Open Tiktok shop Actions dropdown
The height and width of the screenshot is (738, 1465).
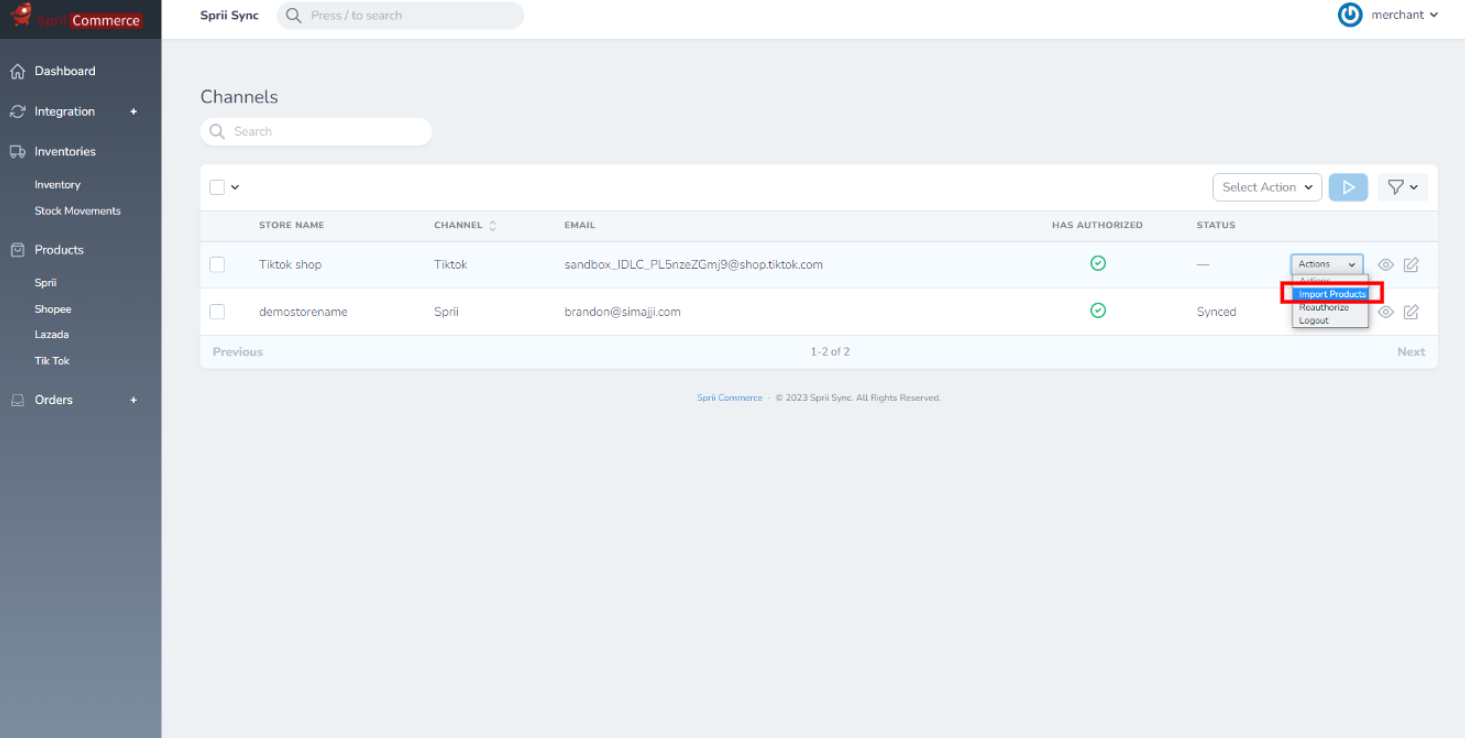[1327, 264]
